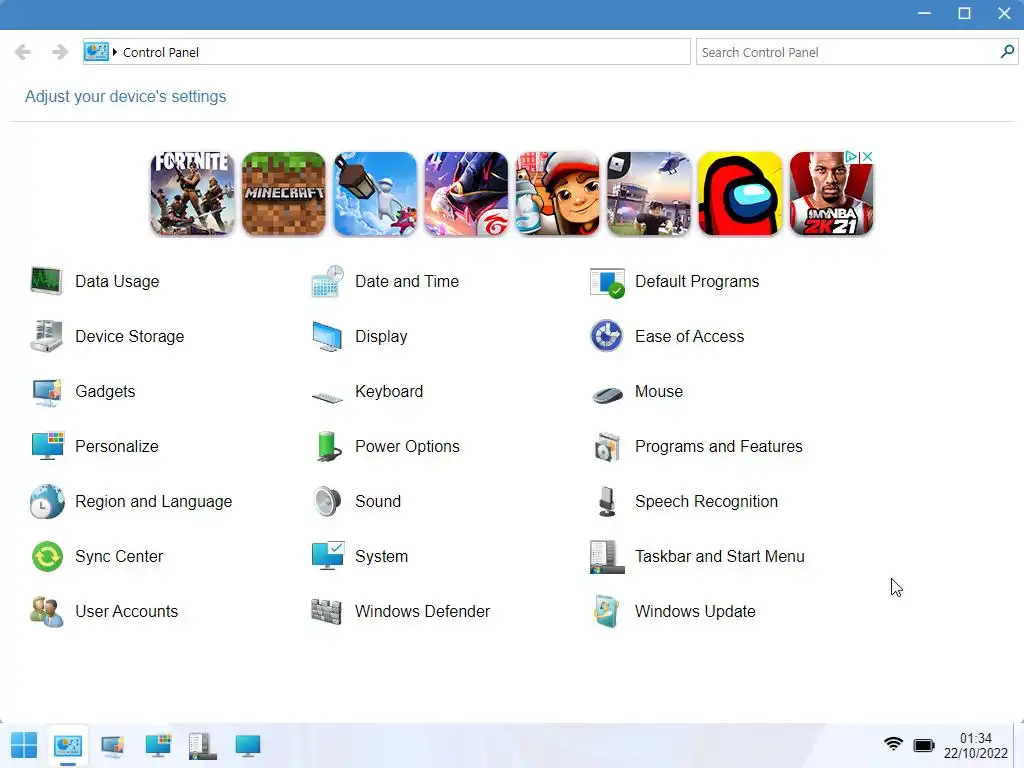1024x768 pixels.
Task: Click the Speech Recognition label
Action: (x=707, y=502)
